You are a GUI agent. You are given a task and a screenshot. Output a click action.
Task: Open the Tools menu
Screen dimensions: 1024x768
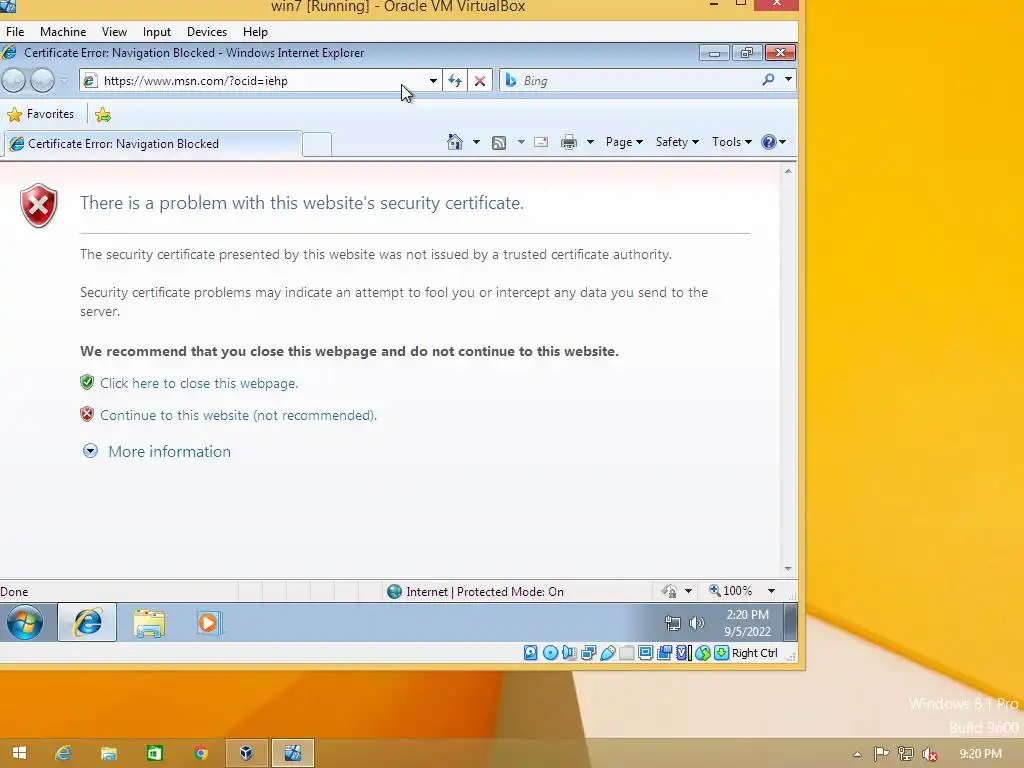coord(731,142)
